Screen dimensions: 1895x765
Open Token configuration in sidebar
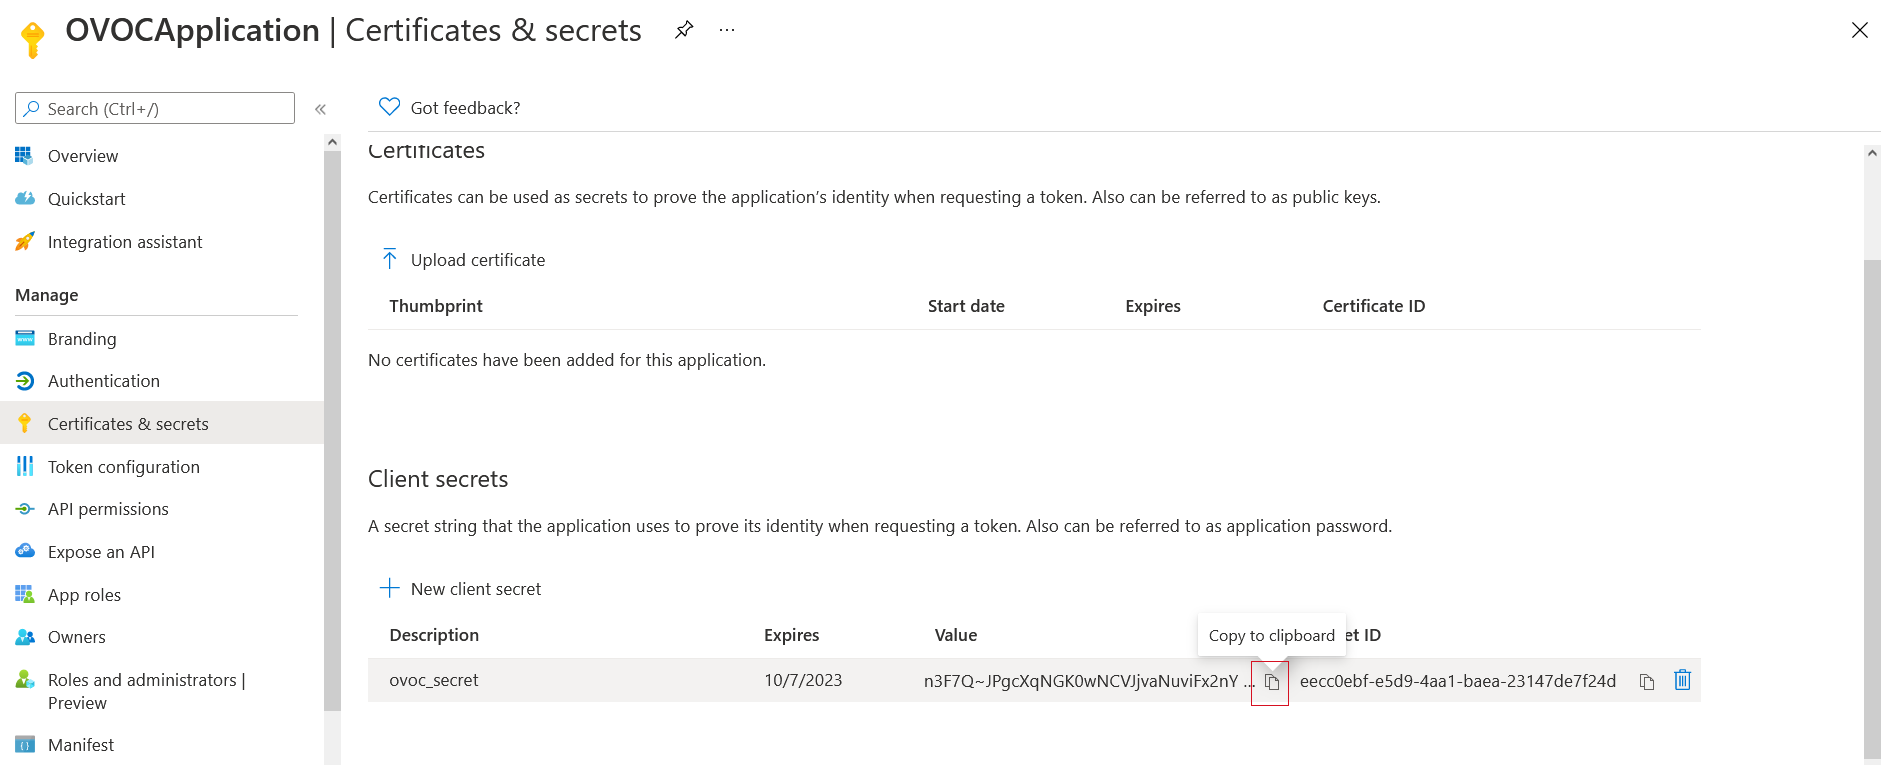coord(124,467)
